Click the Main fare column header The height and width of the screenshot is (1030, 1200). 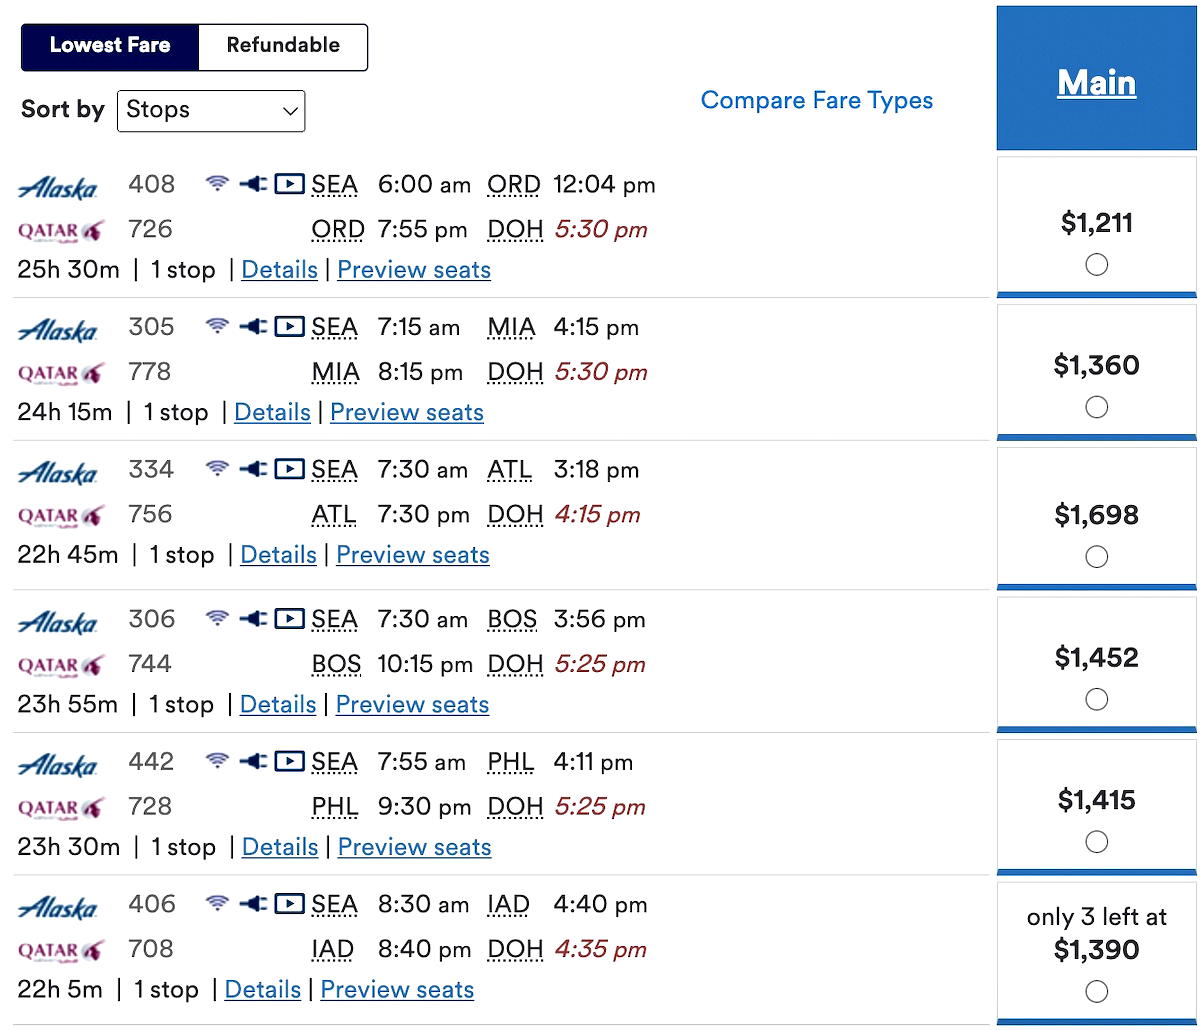click(1096, 83)
